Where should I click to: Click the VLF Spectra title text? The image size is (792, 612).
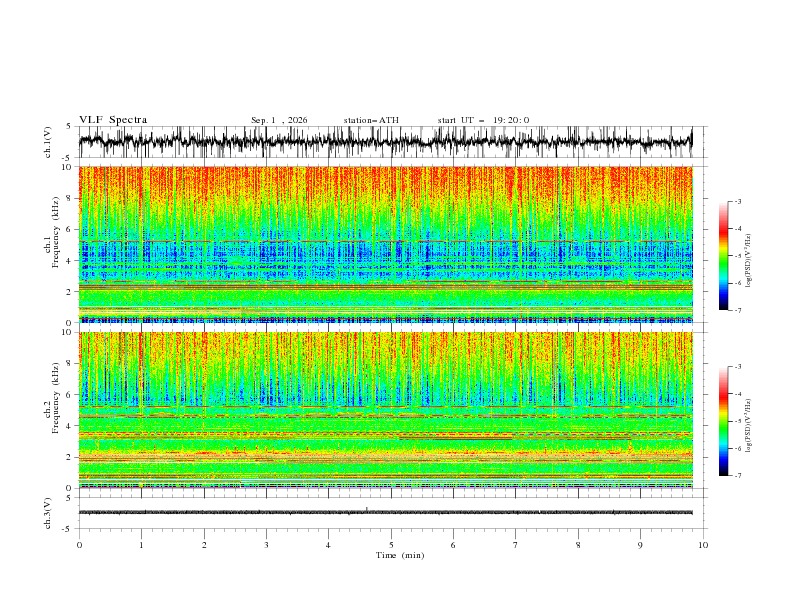point(113,120)
